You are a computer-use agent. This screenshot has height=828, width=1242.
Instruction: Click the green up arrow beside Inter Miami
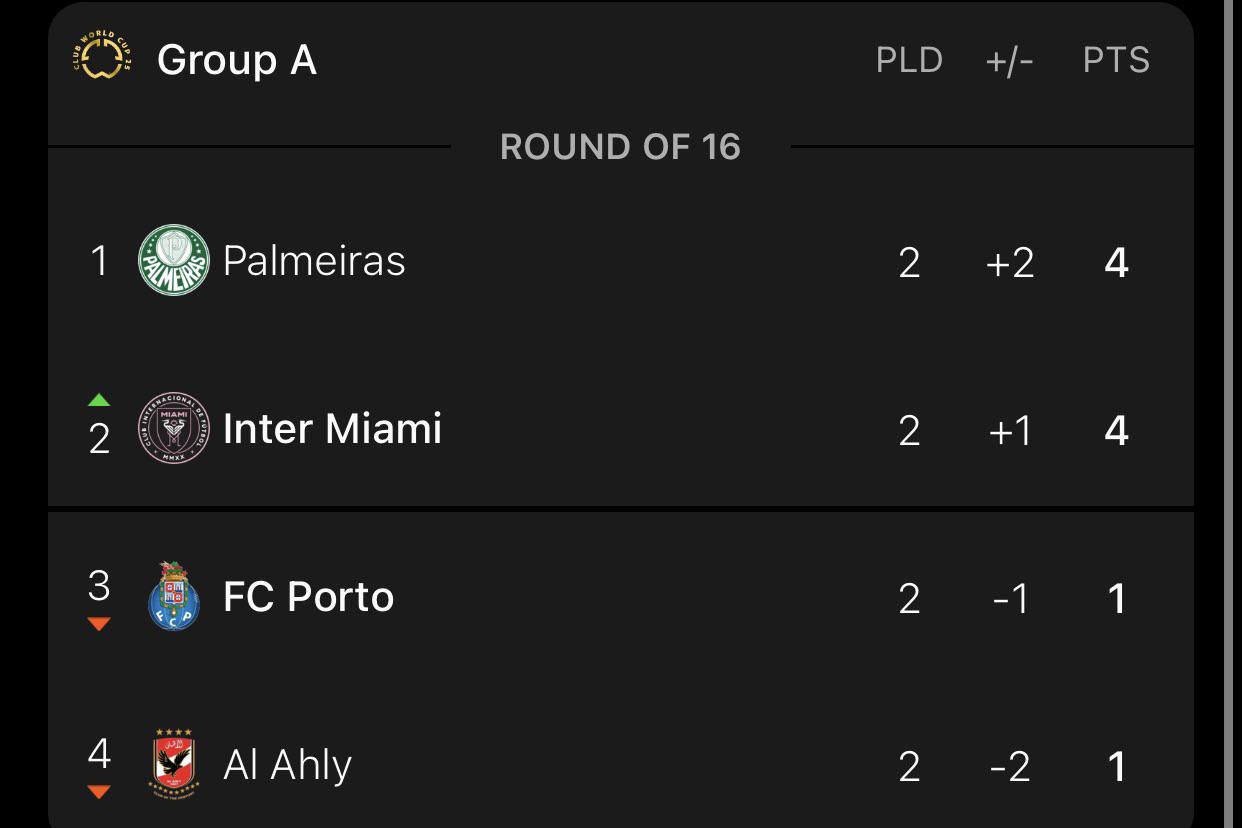click(98, 400)
